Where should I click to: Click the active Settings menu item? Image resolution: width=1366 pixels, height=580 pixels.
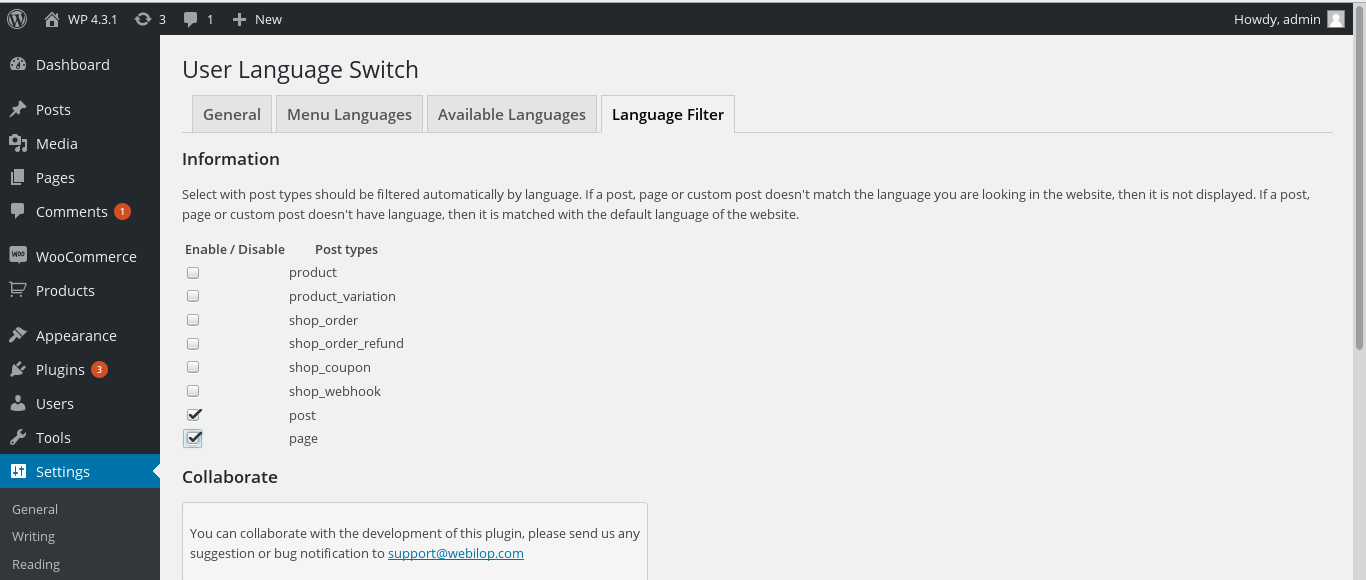[x=80, y=472]
